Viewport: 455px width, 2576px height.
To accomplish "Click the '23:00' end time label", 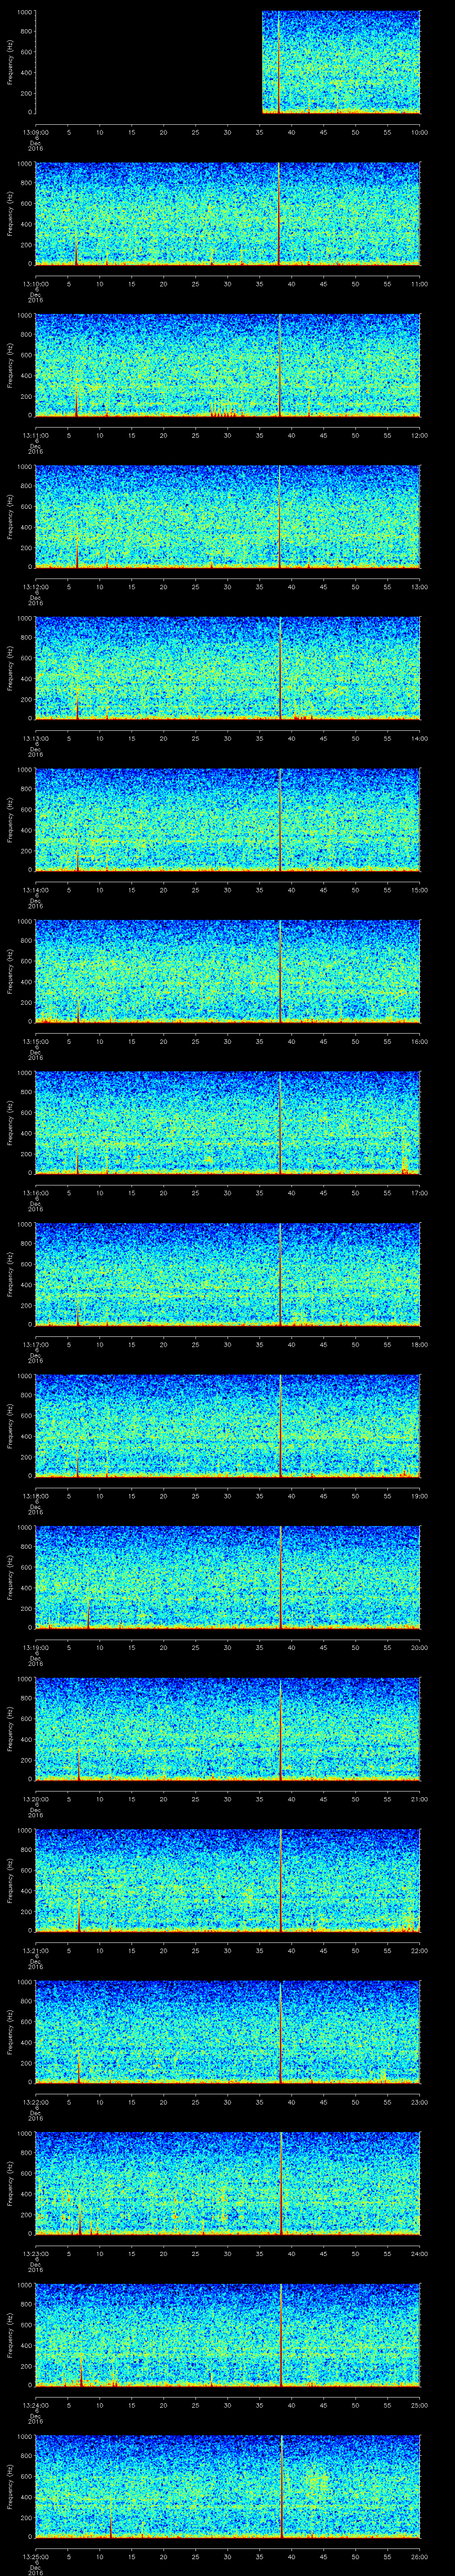I will (x=420, y=2101).
